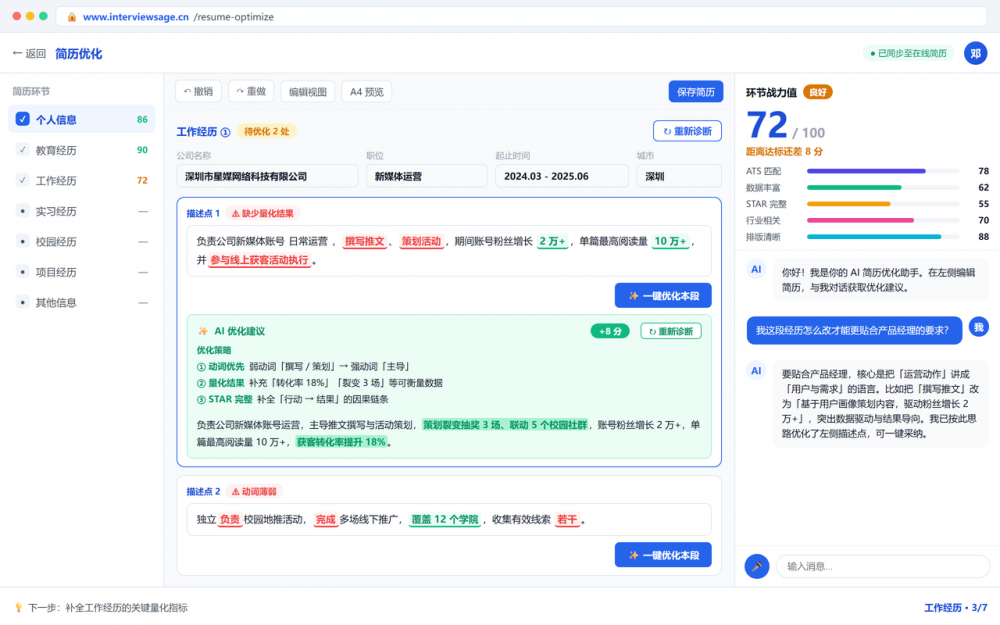Click the first AI avatar in chat
Viewport: 1000px width, 625px height.
tap(756, 269)
